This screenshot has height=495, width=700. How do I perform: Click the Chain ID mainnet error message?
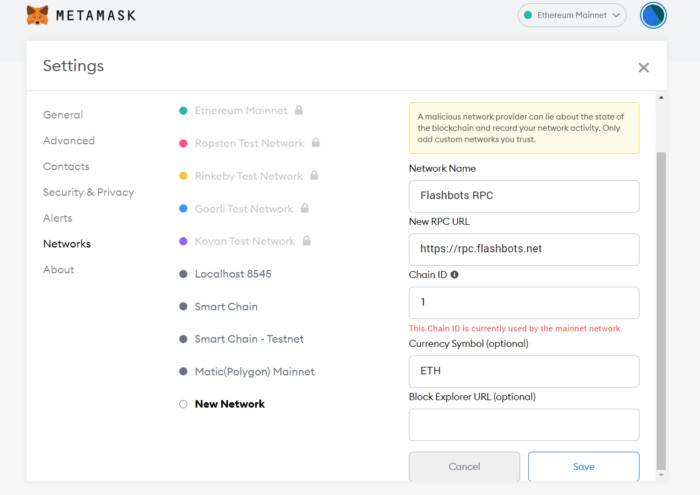[x=515, y=329]
